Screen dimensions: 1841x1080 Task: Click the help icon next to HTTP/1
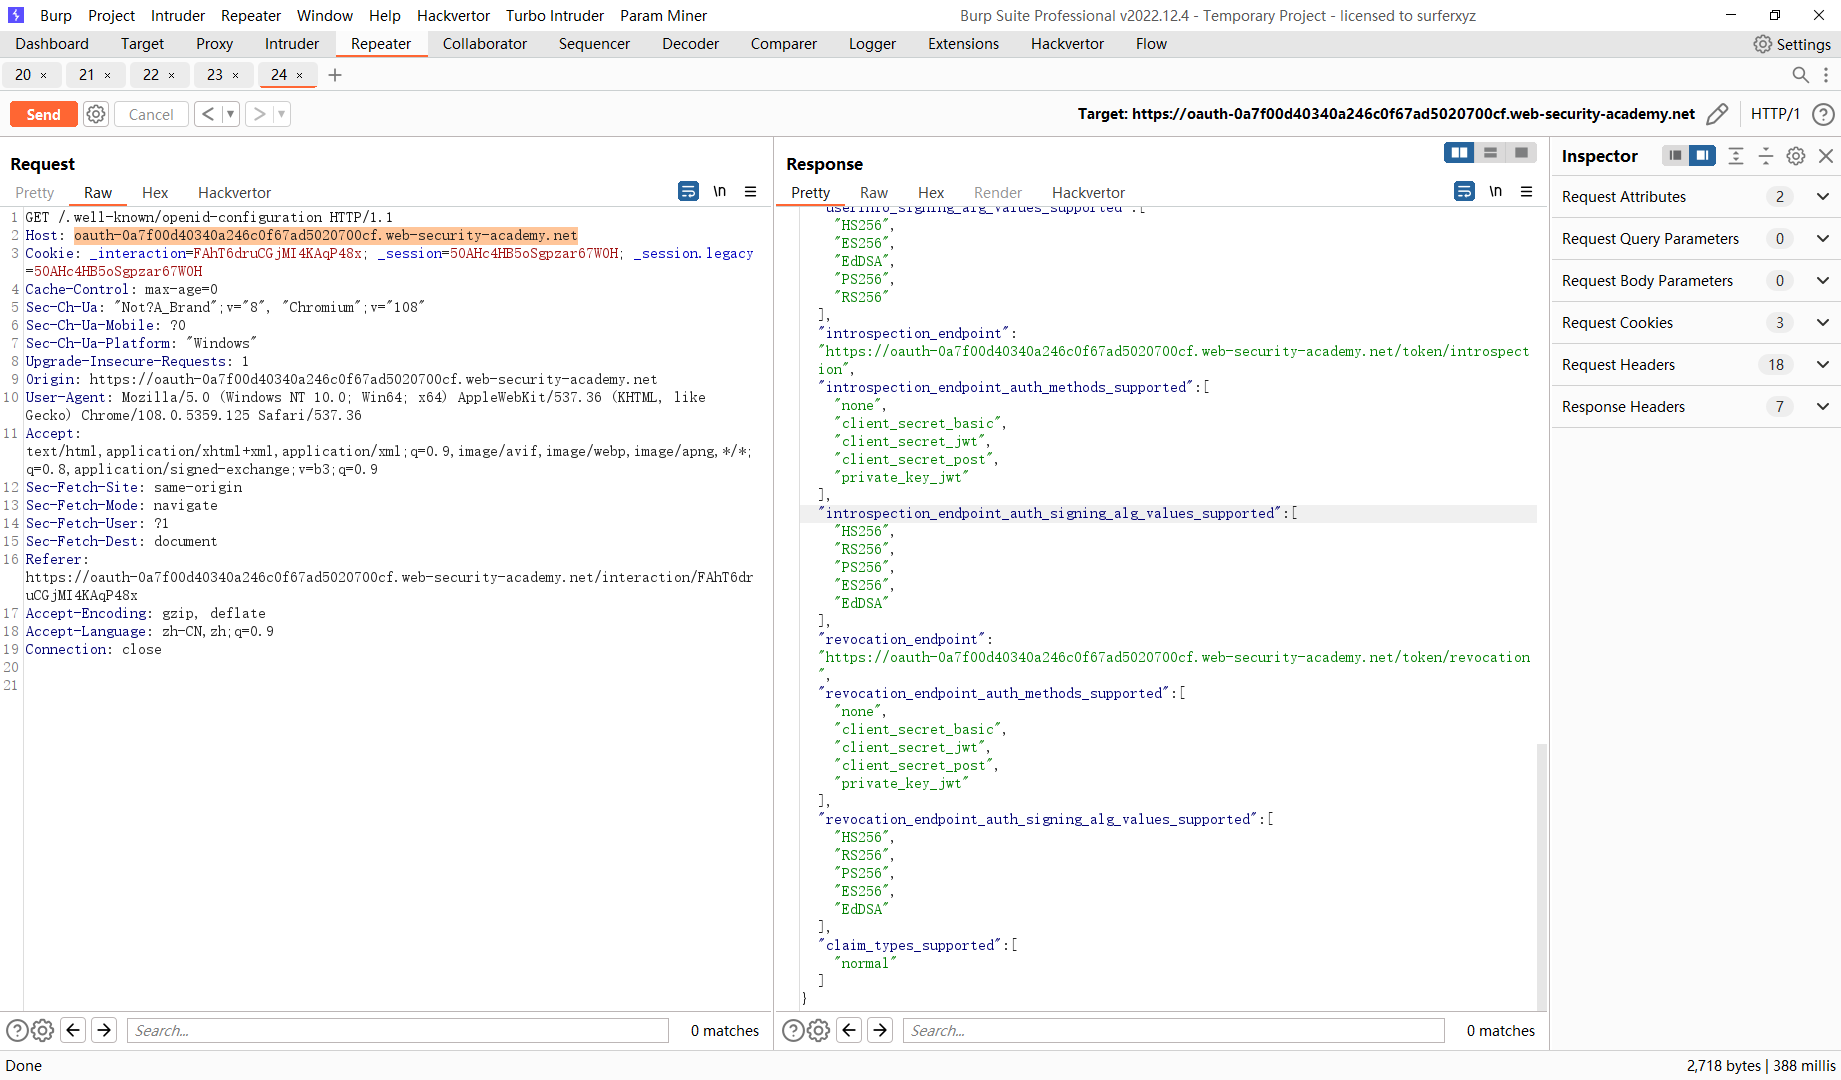coord(1824,114)
